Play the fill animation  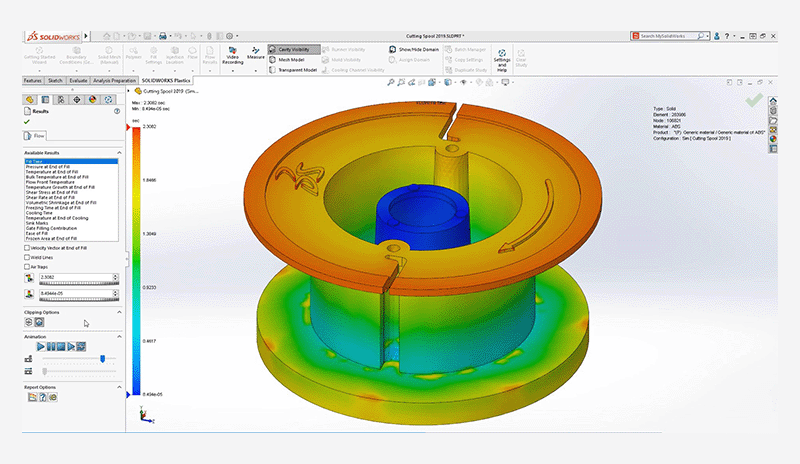pos(41,347)
